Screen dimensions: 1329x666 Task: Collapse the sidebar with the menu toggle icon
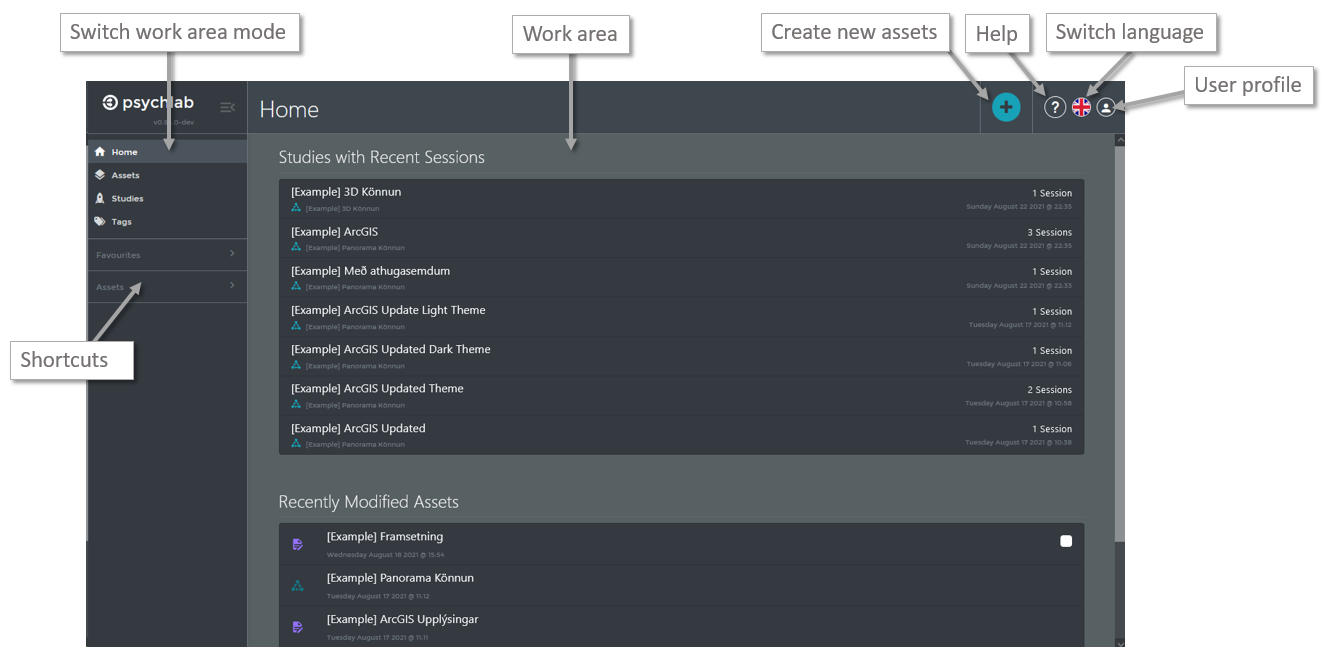tap(227, 107)
